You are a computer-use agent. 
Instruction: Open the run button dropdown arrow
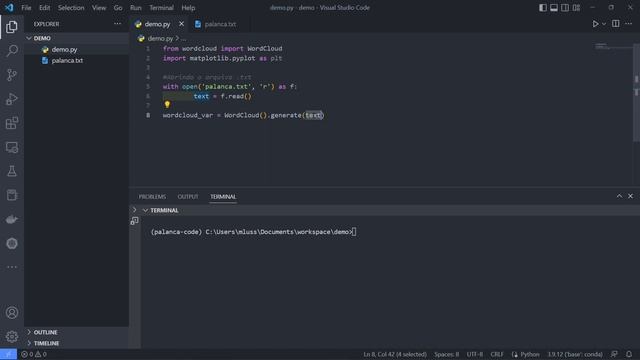604,24
